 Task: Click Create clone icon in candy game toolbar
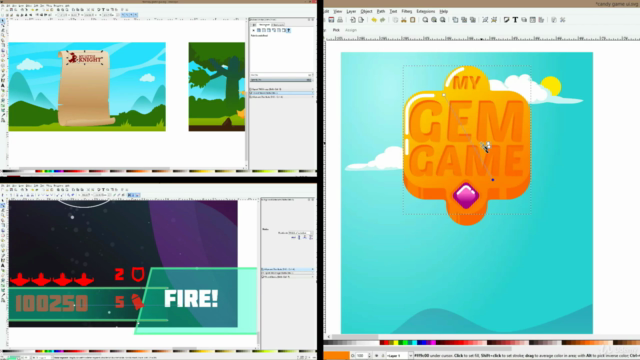[x=464, y=20]
